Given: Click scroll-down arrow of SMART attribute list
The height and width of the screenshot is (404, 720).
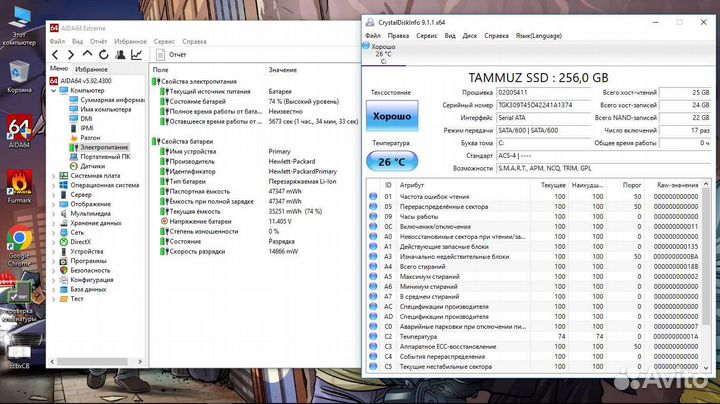Looking at the screenshot, I should (x=706, y=367).
